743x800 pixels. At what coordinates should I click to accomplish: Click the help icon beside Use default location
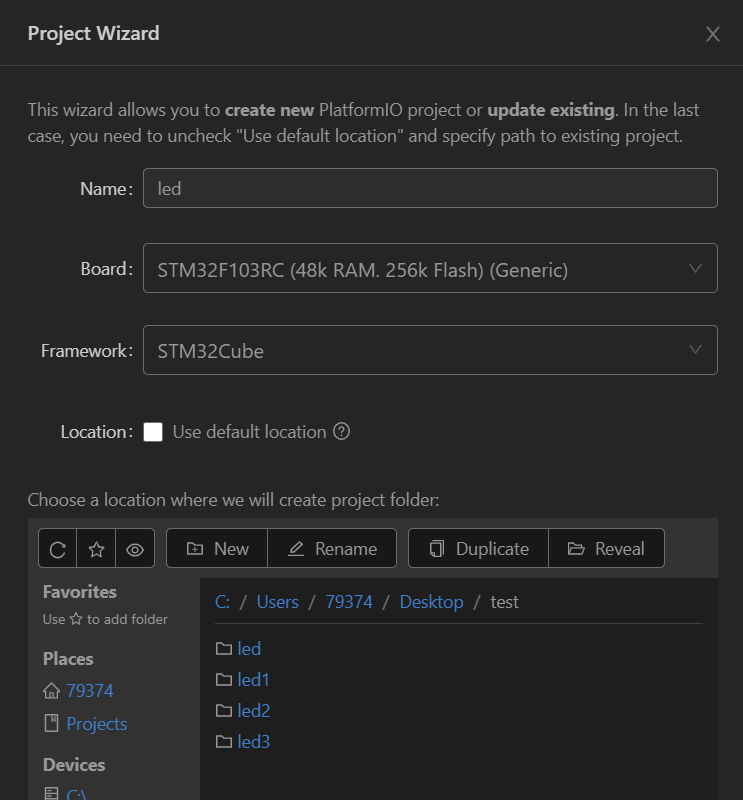click(342, 432)
